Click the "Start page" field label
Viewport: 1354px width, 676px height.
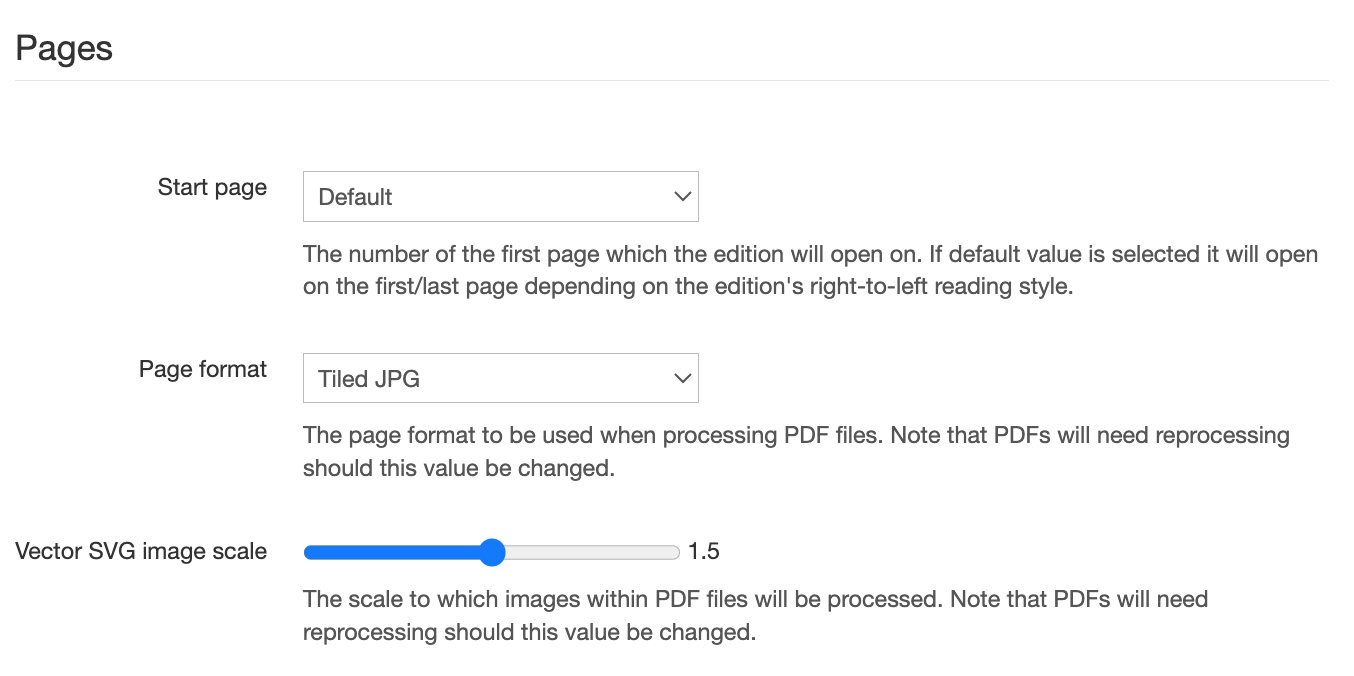coord(212,188)
